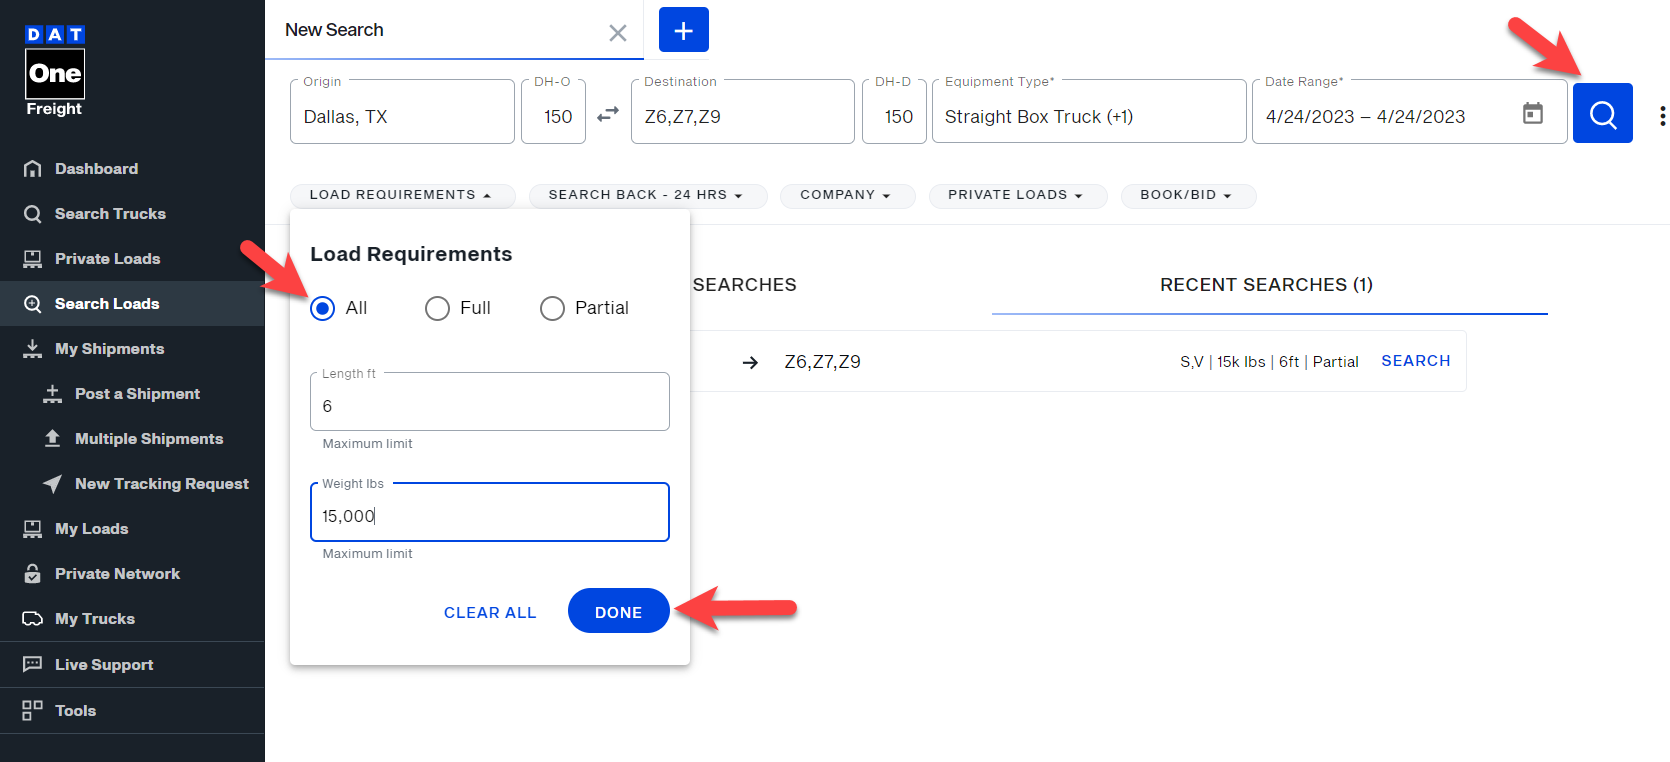Open the Company filter dropdown

[846, 195]
